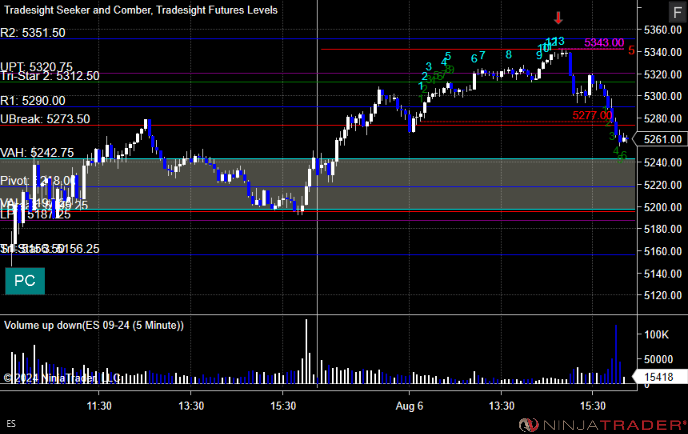688x434 pixels.
Task: Click the Aug 6 date label on the time axis
Action: [x=409, y=406]
